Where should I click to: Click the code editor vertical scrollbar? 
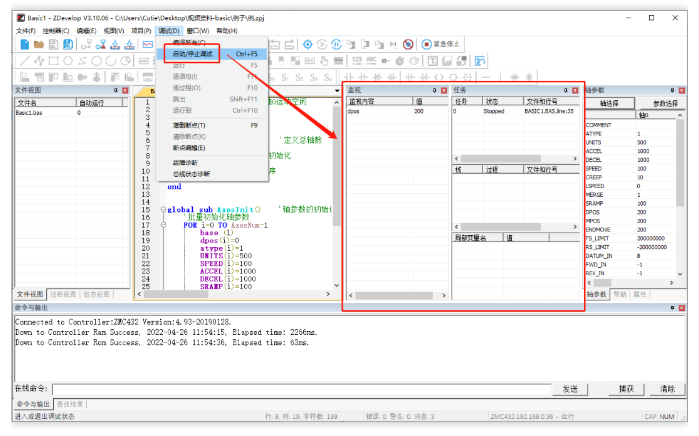coord(337,193)
